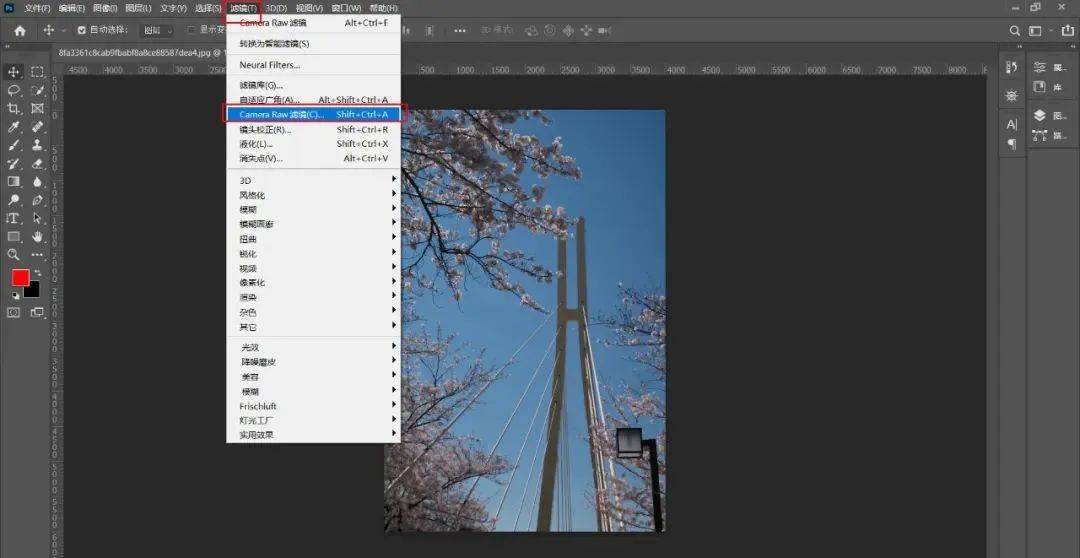Reset default foreground and background colors
Screen dimensions: 1080x558
15,295
